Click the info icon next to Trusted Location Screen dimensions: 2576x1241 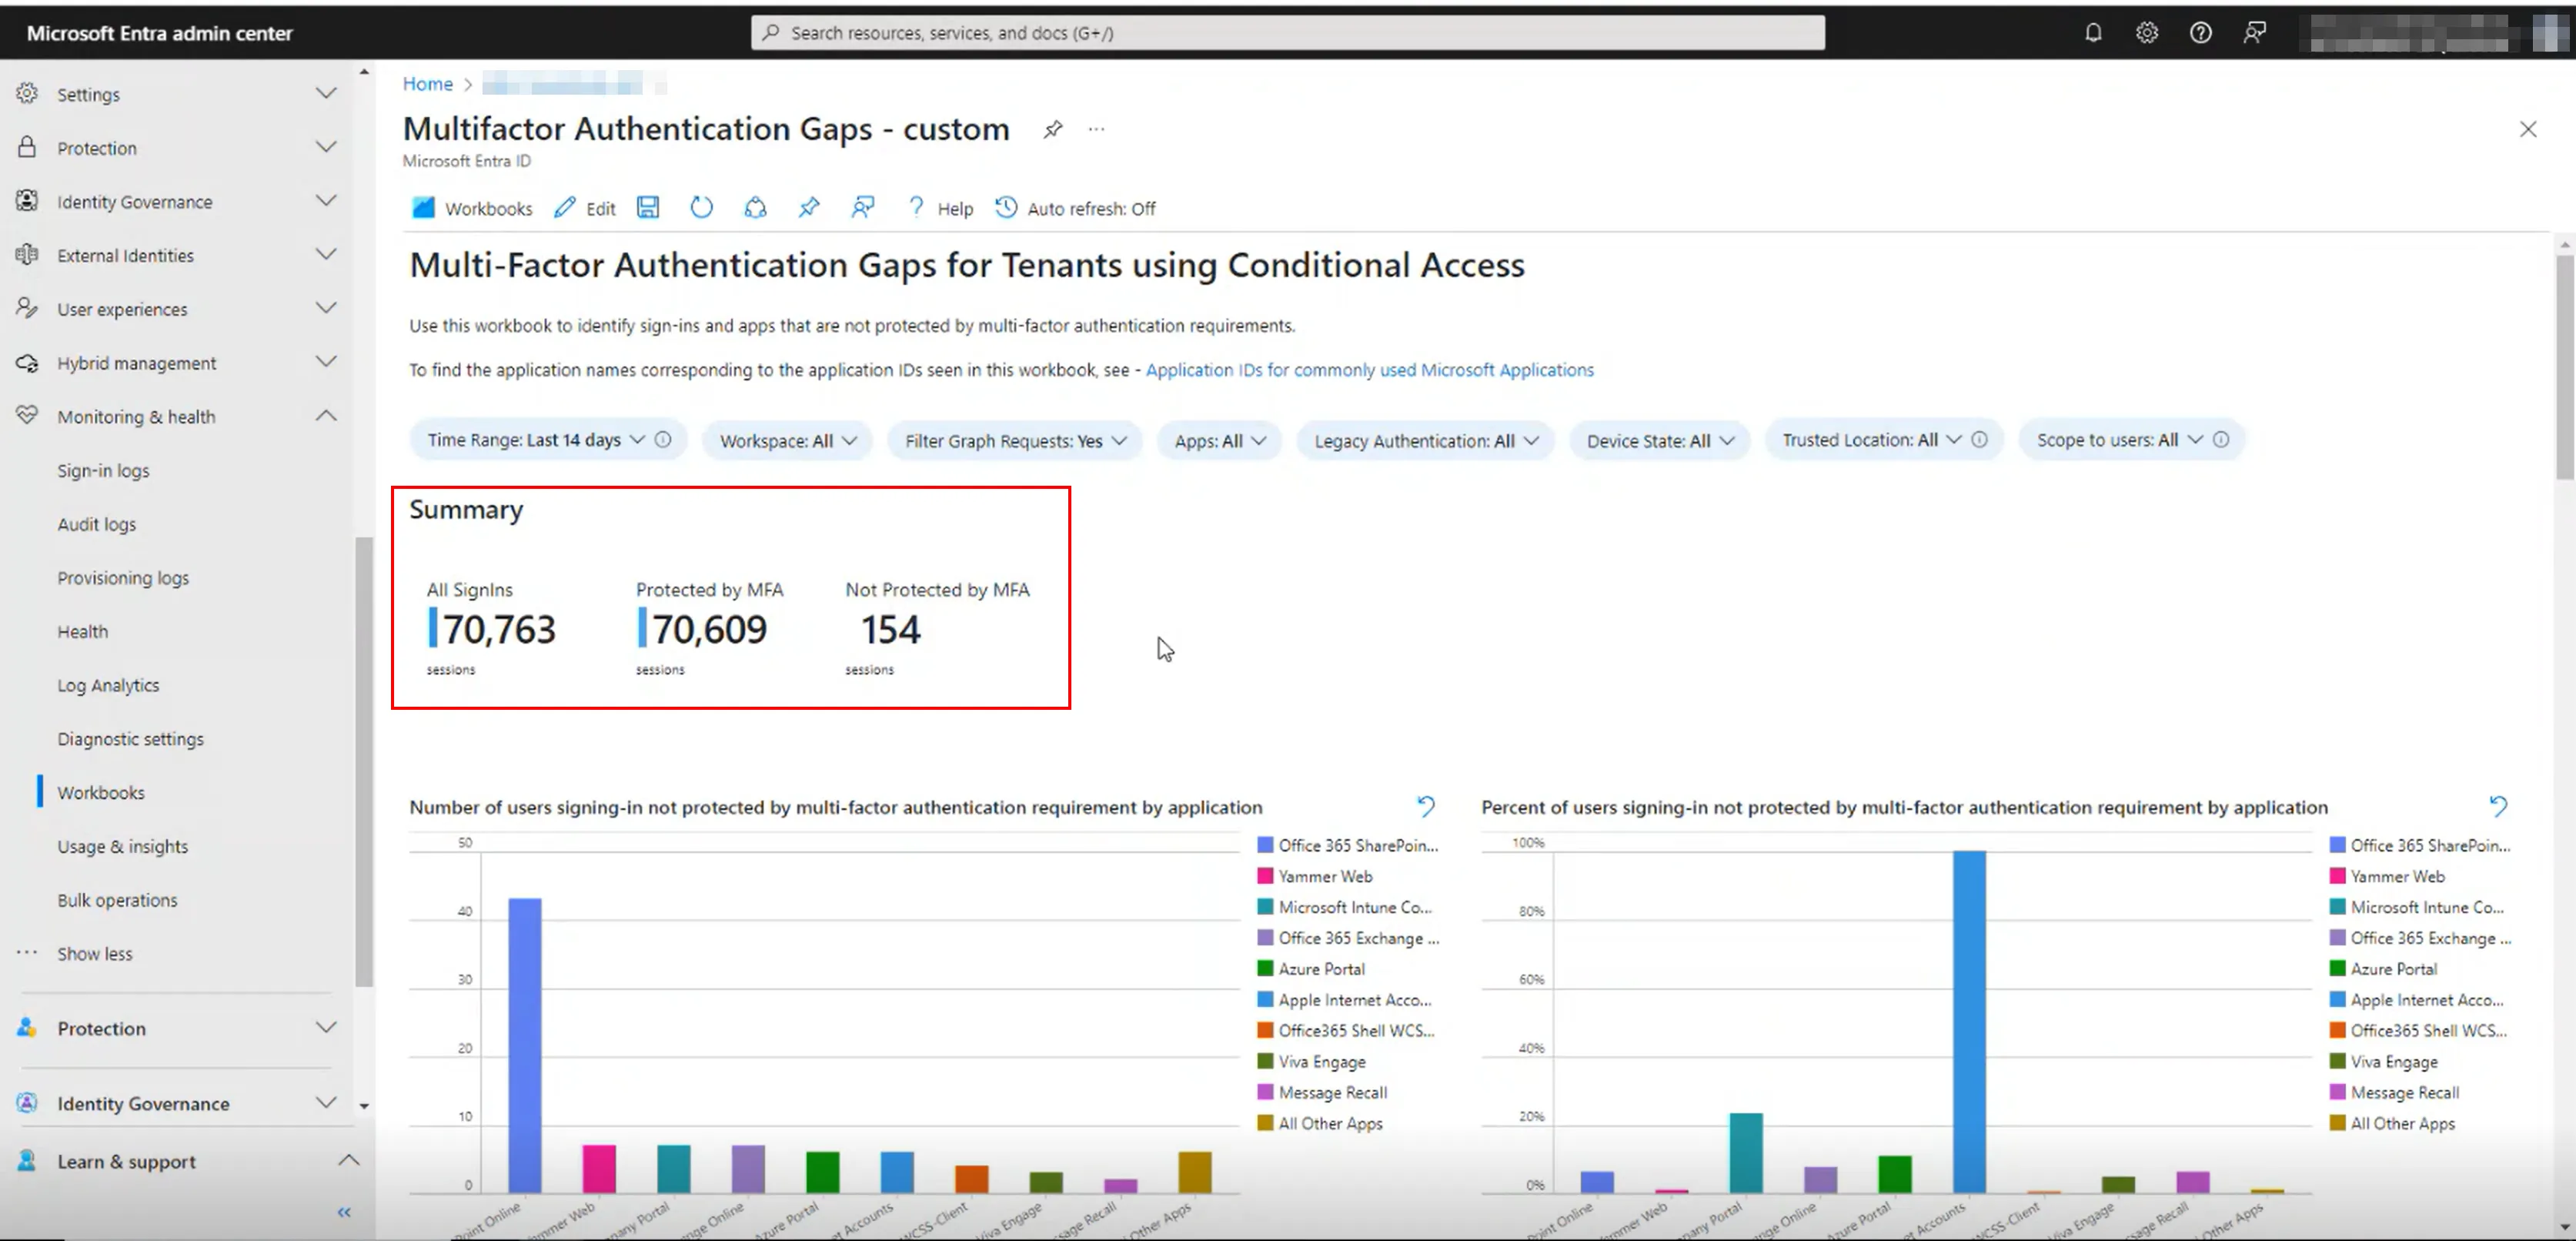tap(1979, 440)
